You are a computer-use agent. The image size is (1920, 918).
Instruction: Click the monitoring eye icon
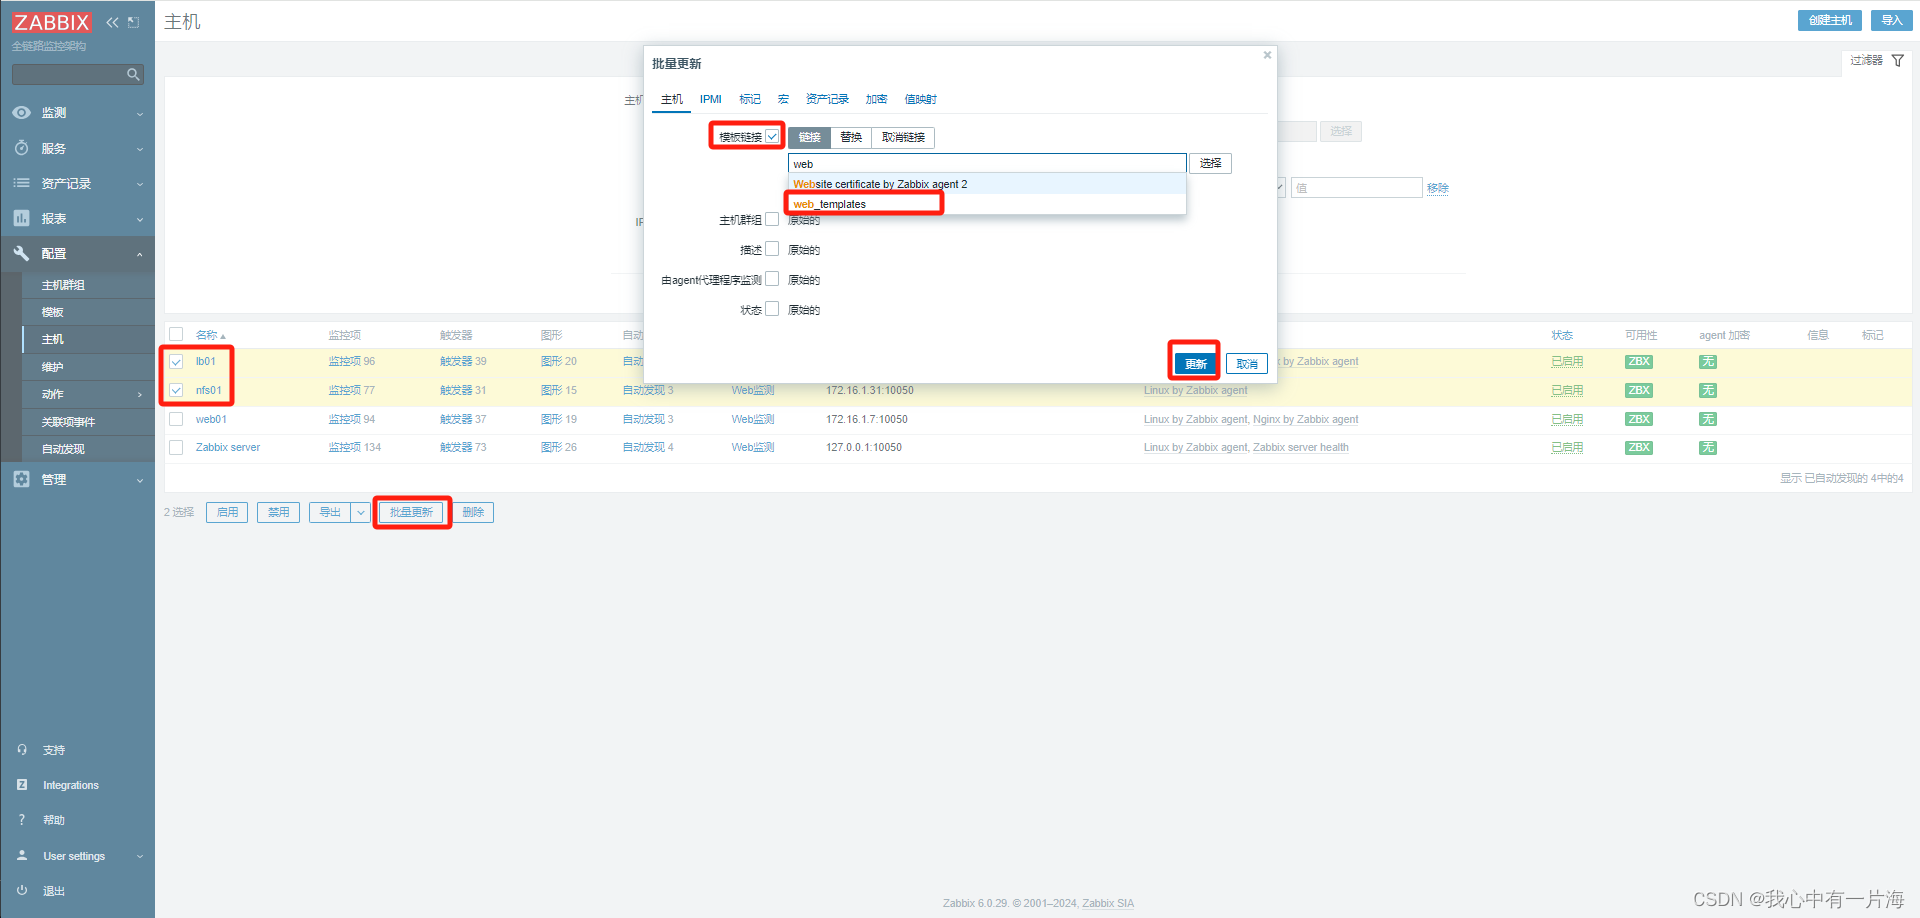pyautogui.click(x=21, y=113)
